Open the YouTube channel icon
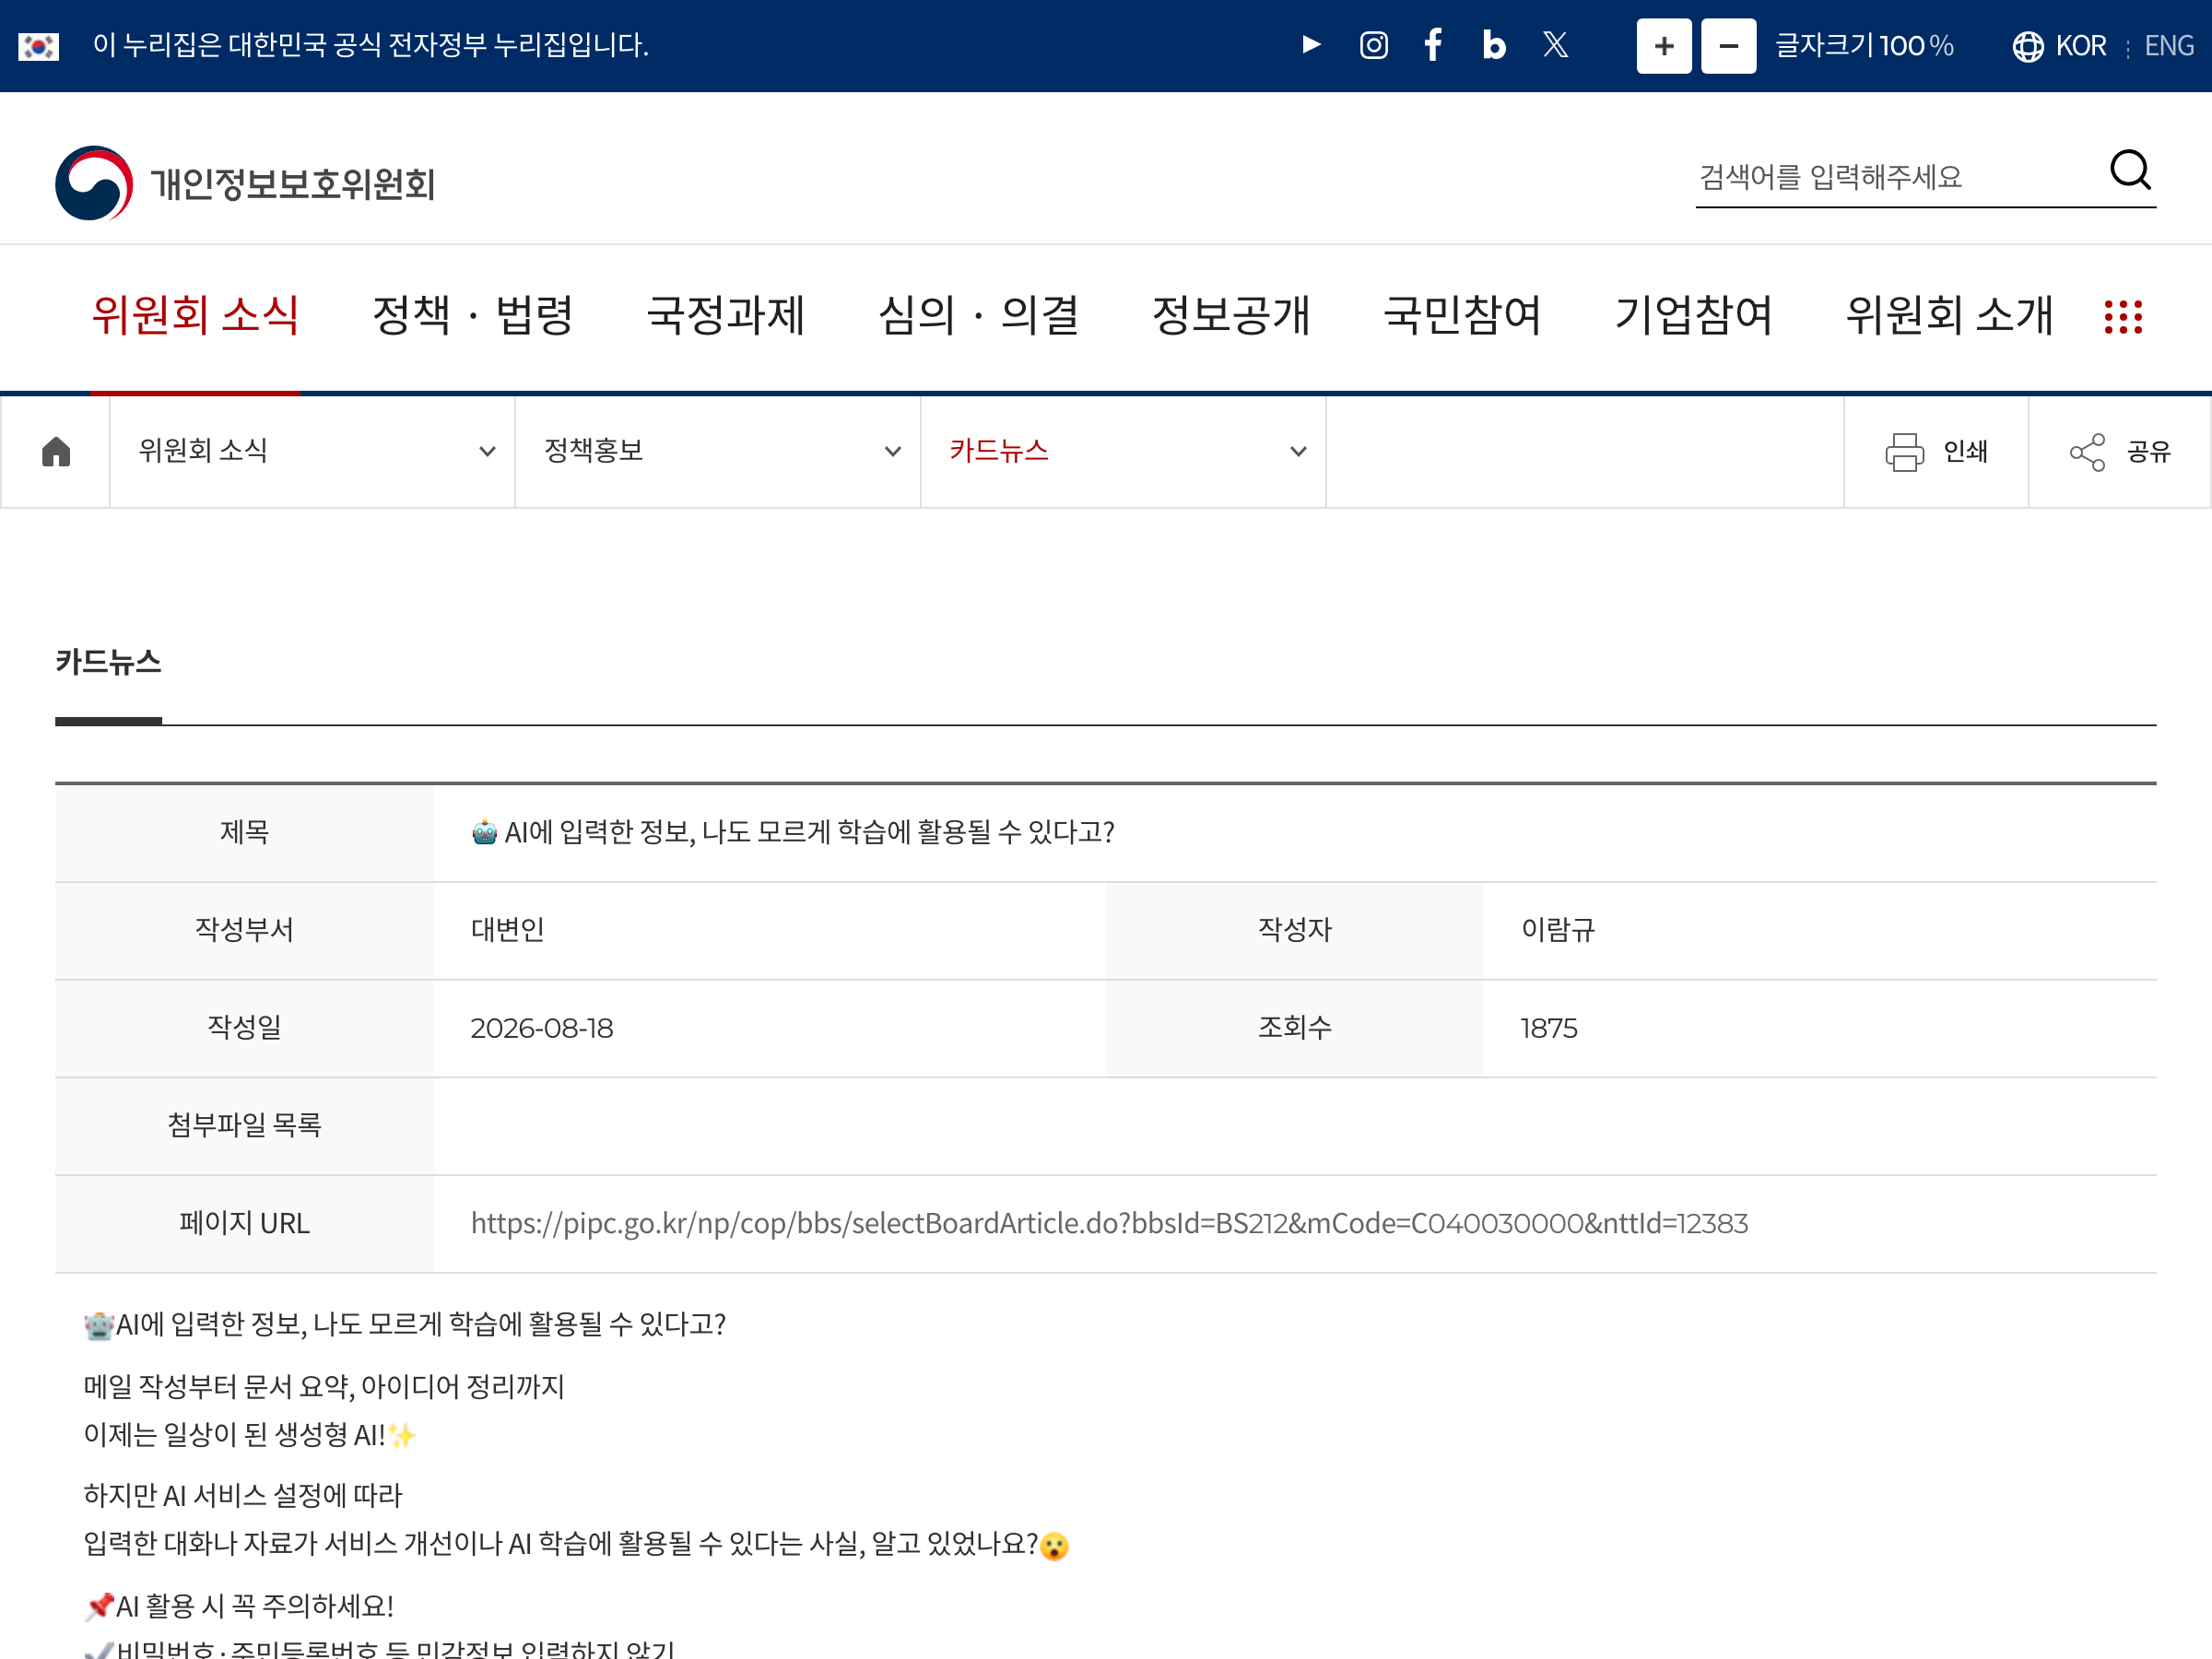Screen dimensions: 2212x1659 pyautogui.click(x=1311, y=45)
